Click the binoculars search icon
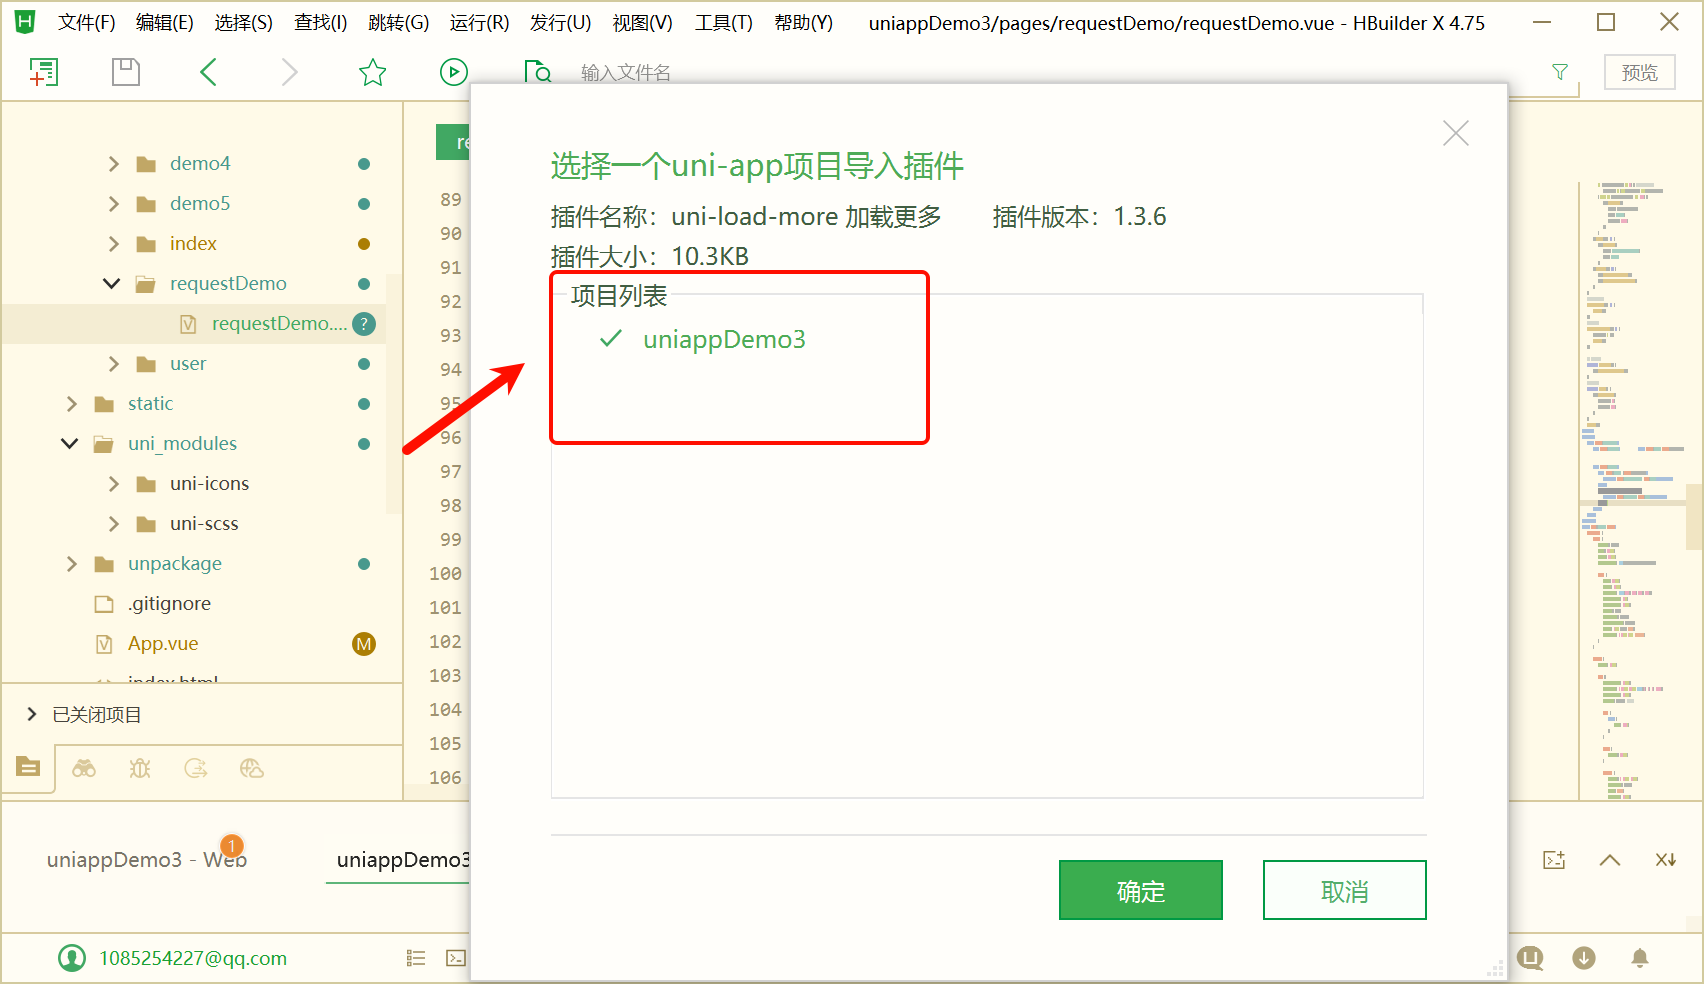The height and width of the screenshot is (984, 1704). (84, 768)
